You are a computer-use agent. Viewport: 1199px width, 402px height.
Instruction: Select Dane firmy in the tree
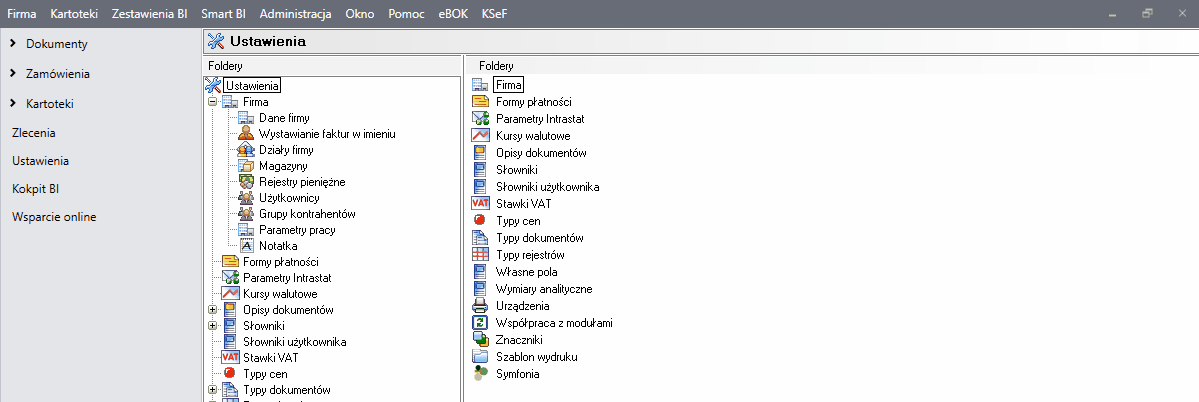[283, 118]
